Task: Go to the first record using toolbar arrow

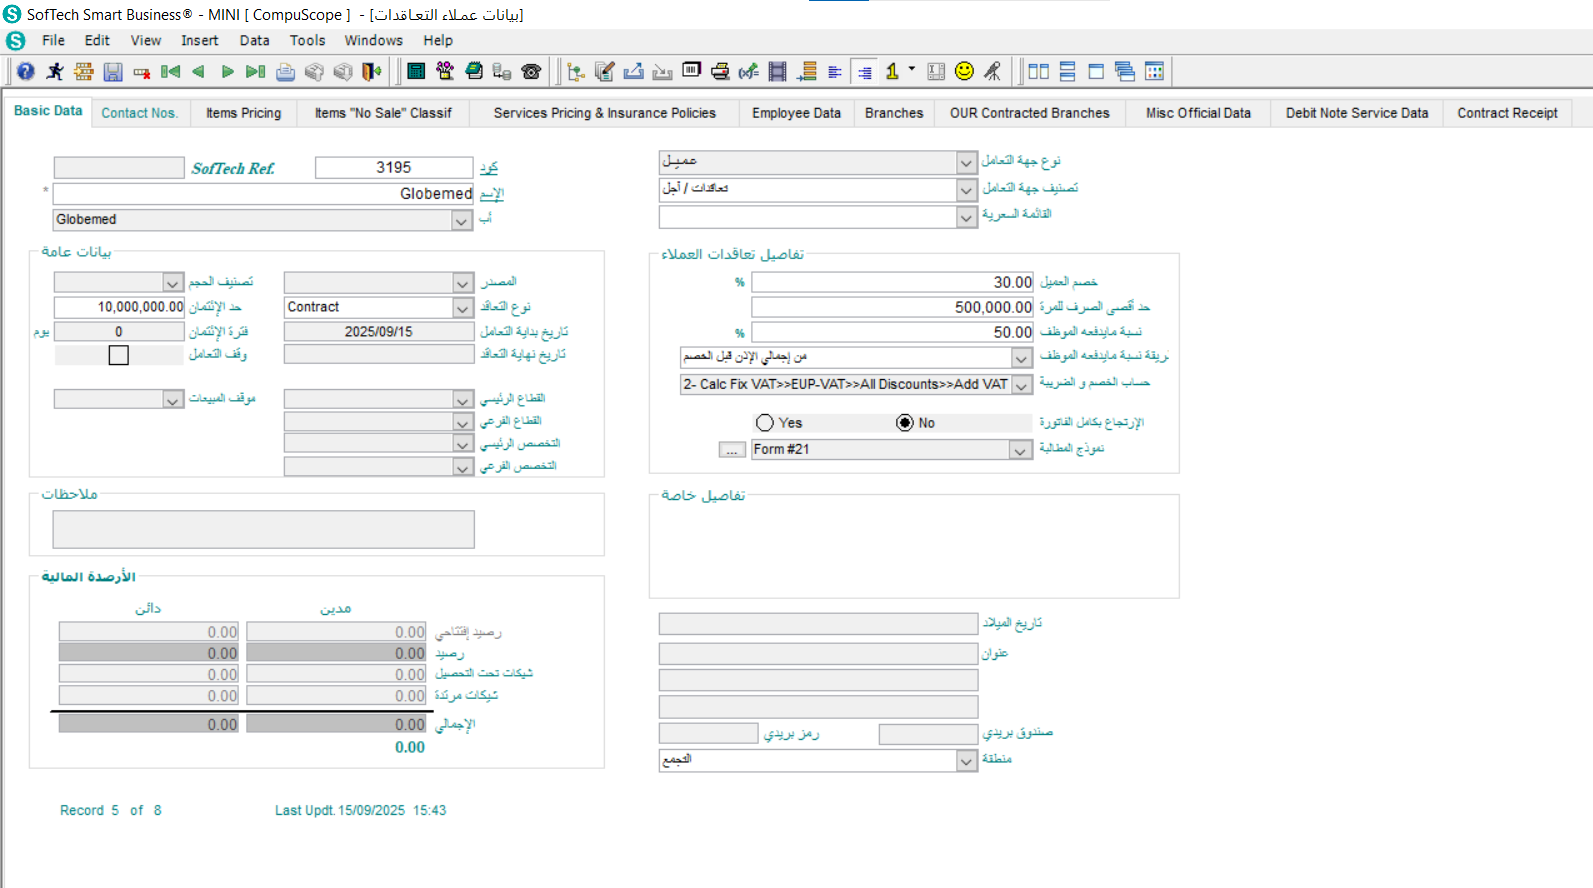Action: pos(171,71)
